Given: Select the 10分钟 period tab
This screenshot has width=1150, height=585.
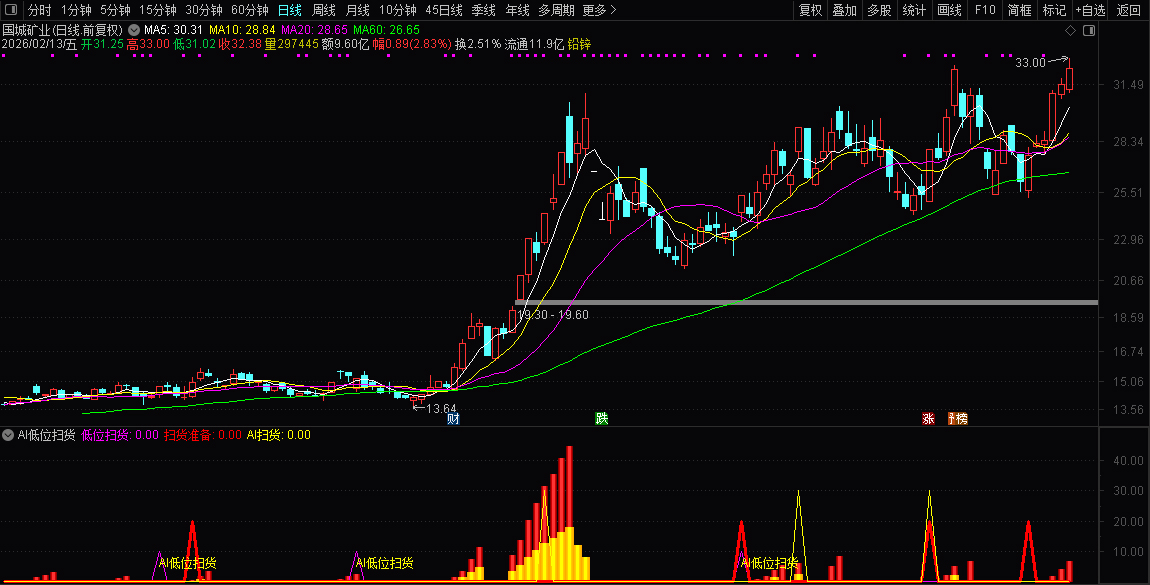Looking at the screenshot, I should [x=398, y=10].
